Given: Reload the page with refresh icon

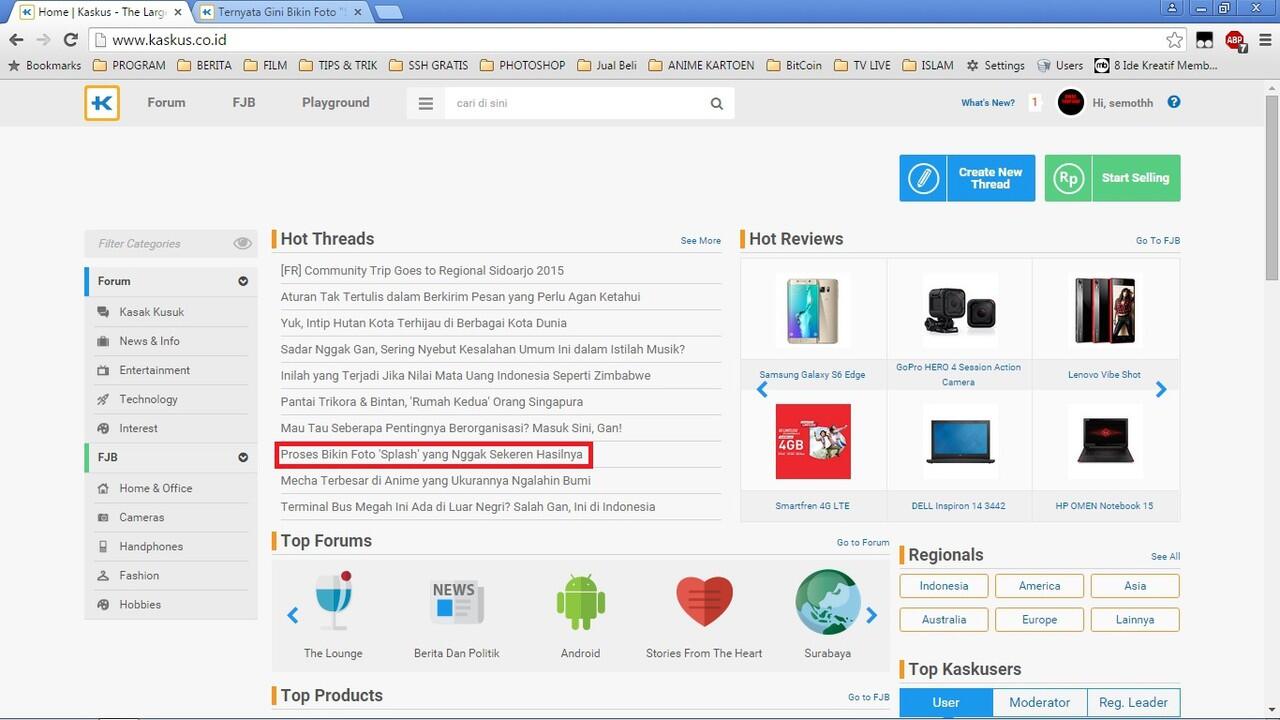Looking at the screenshot, I should coord(70,40).
